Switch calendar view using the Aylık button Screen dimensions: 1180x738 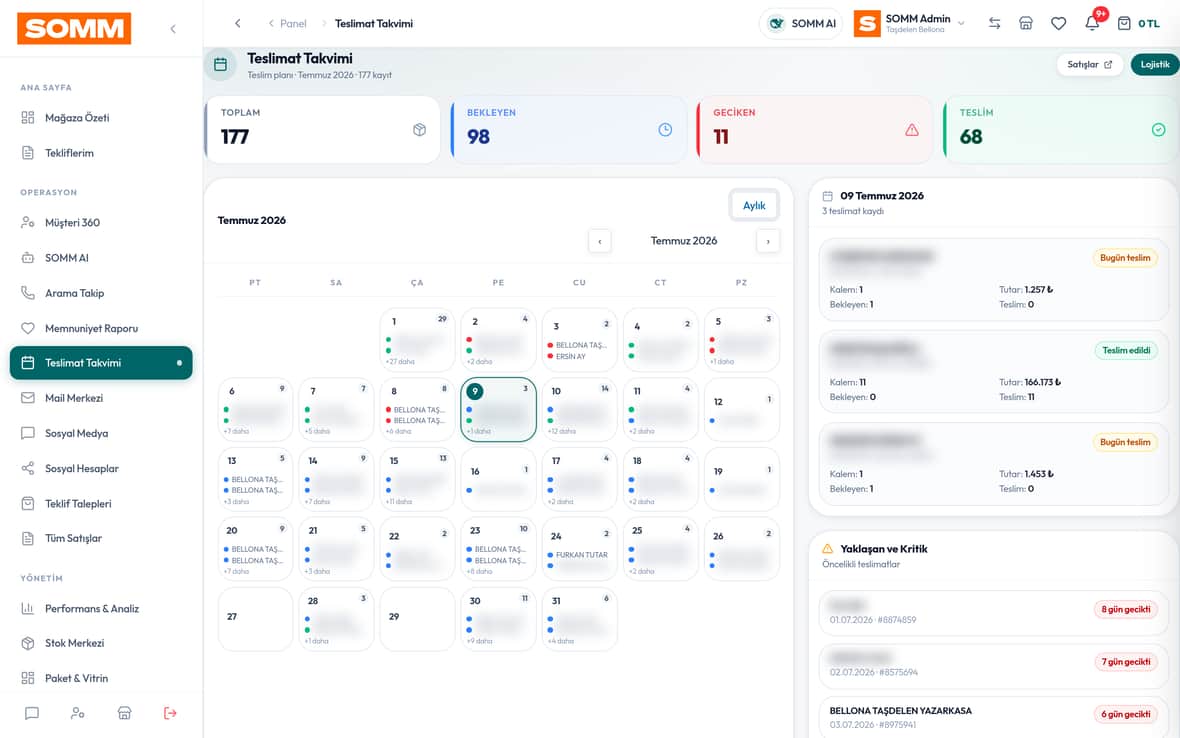754,205
